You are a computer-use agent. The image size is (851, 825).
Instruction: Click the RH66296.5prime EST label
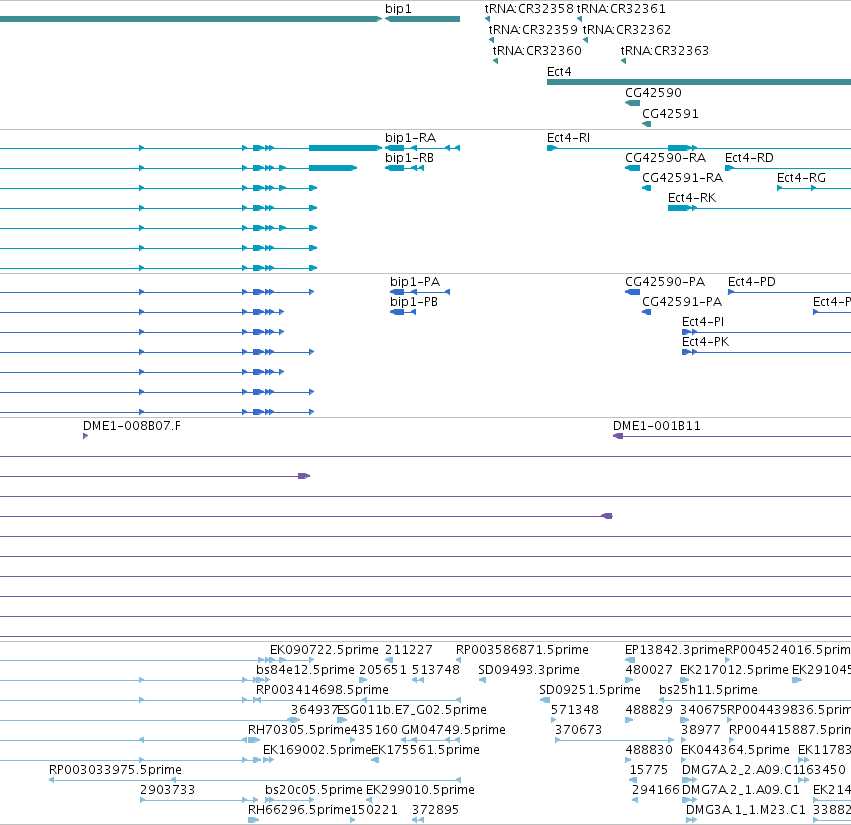click(299, 810)
